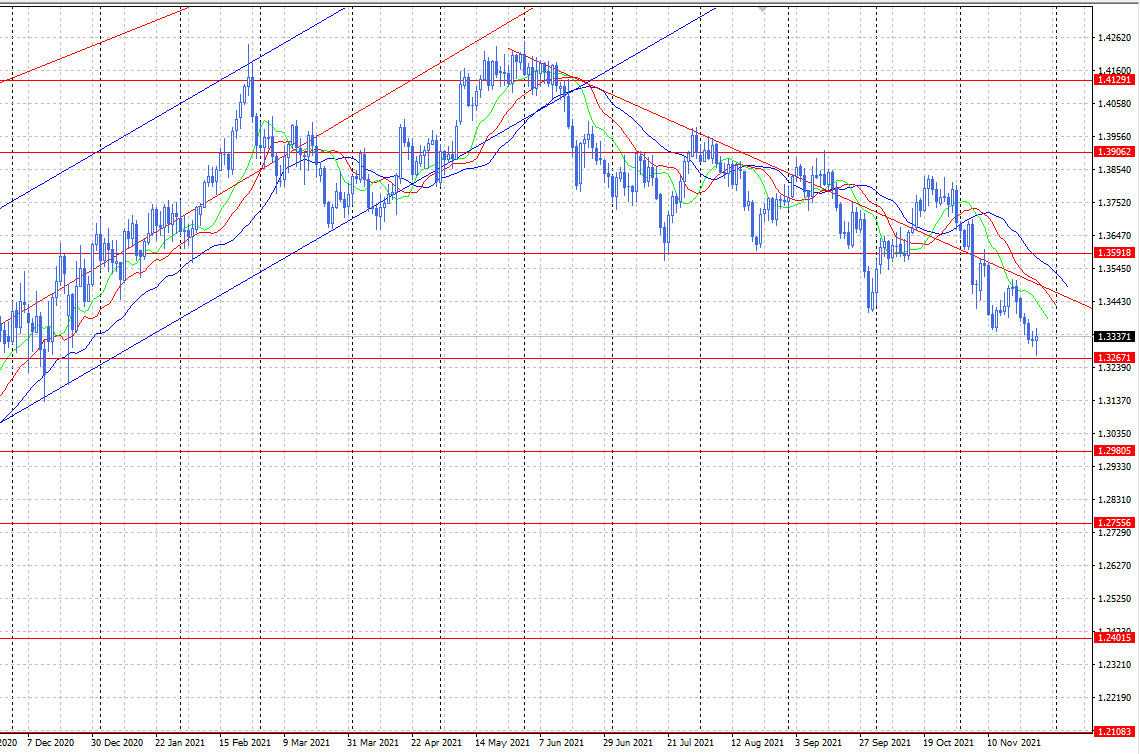Select the red 1.27556 level label
This screenshot has height=754, width=1140.
click(x=1114, y=523)
